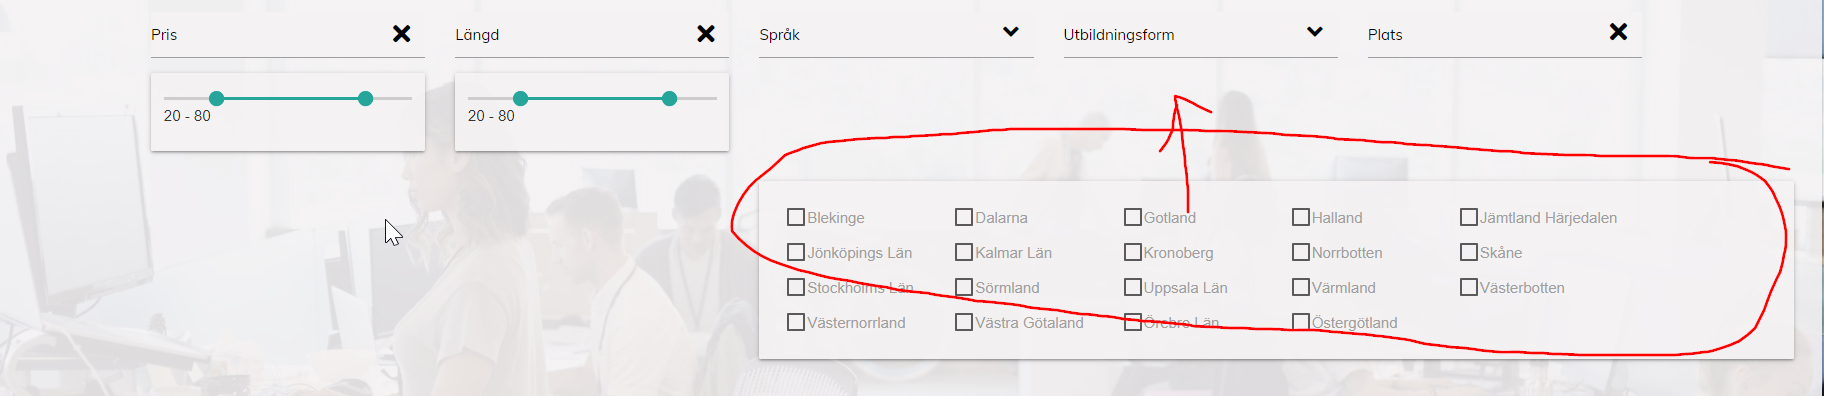Close the Längd filter with X icon

tap(706, 34)
